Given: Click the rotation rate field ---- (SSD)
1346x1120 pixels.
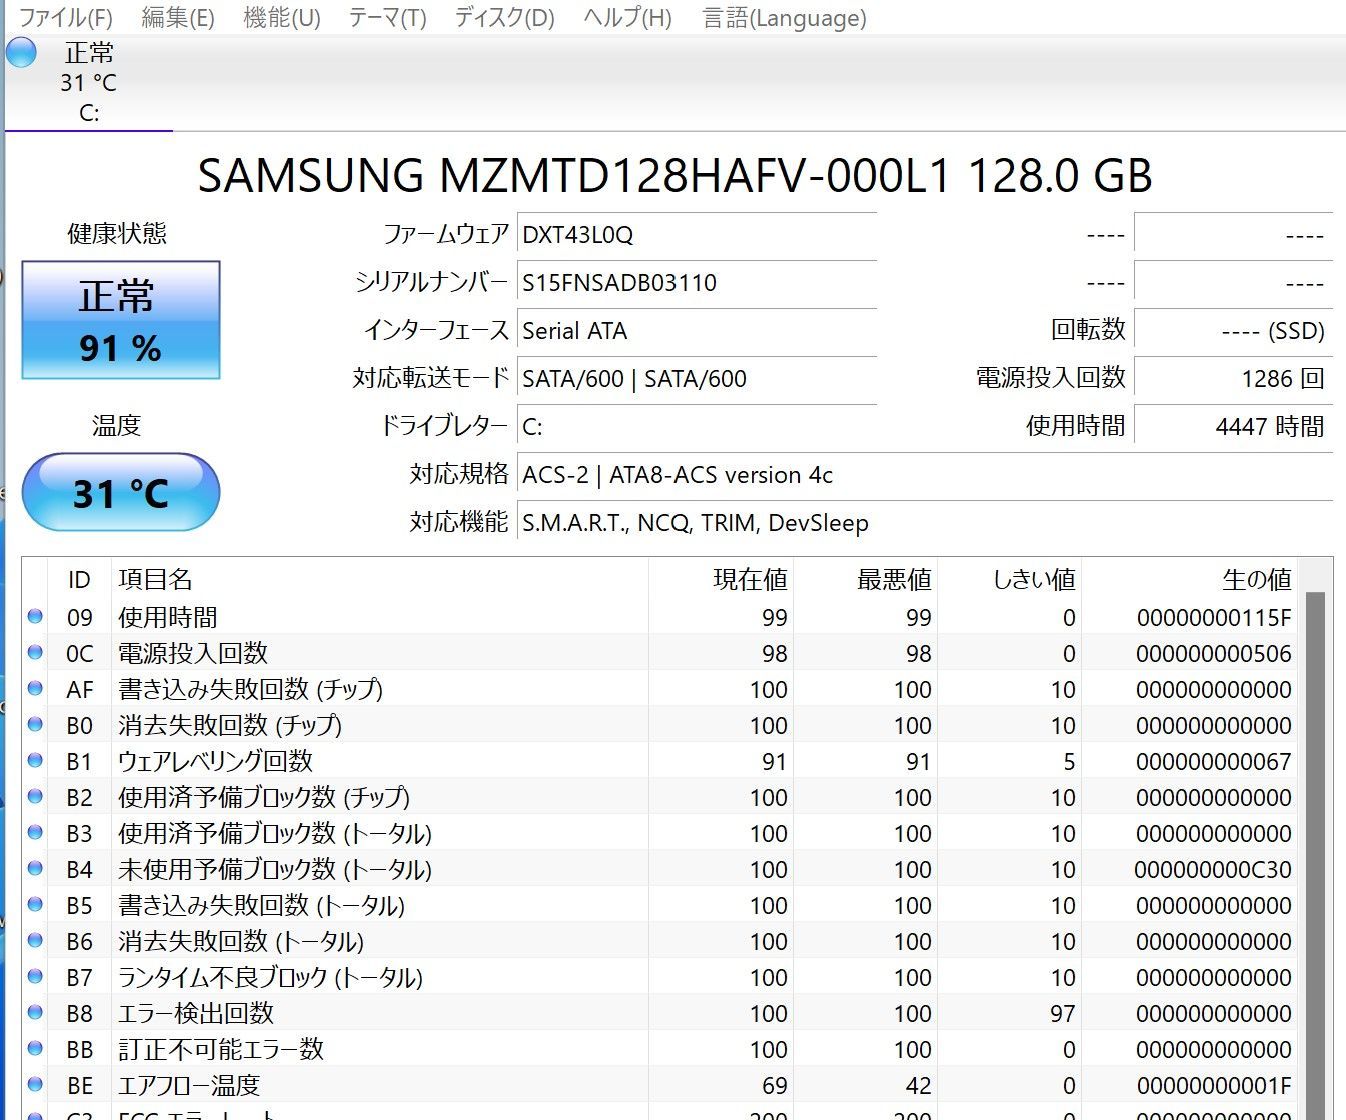Looking at the screenshot, I should (1234, 331).
